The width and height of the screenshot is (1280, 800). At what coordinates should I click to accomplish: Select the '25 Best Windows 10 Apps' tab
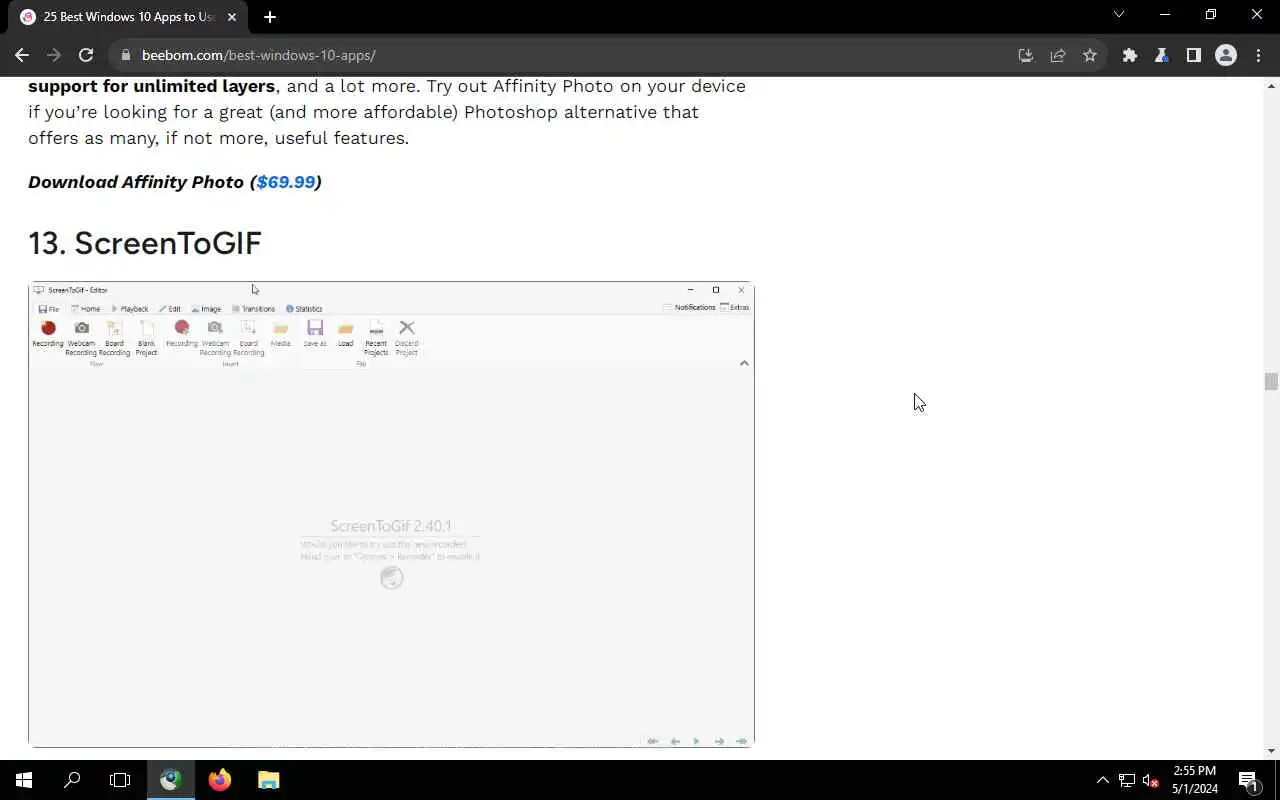click(128, 17)
